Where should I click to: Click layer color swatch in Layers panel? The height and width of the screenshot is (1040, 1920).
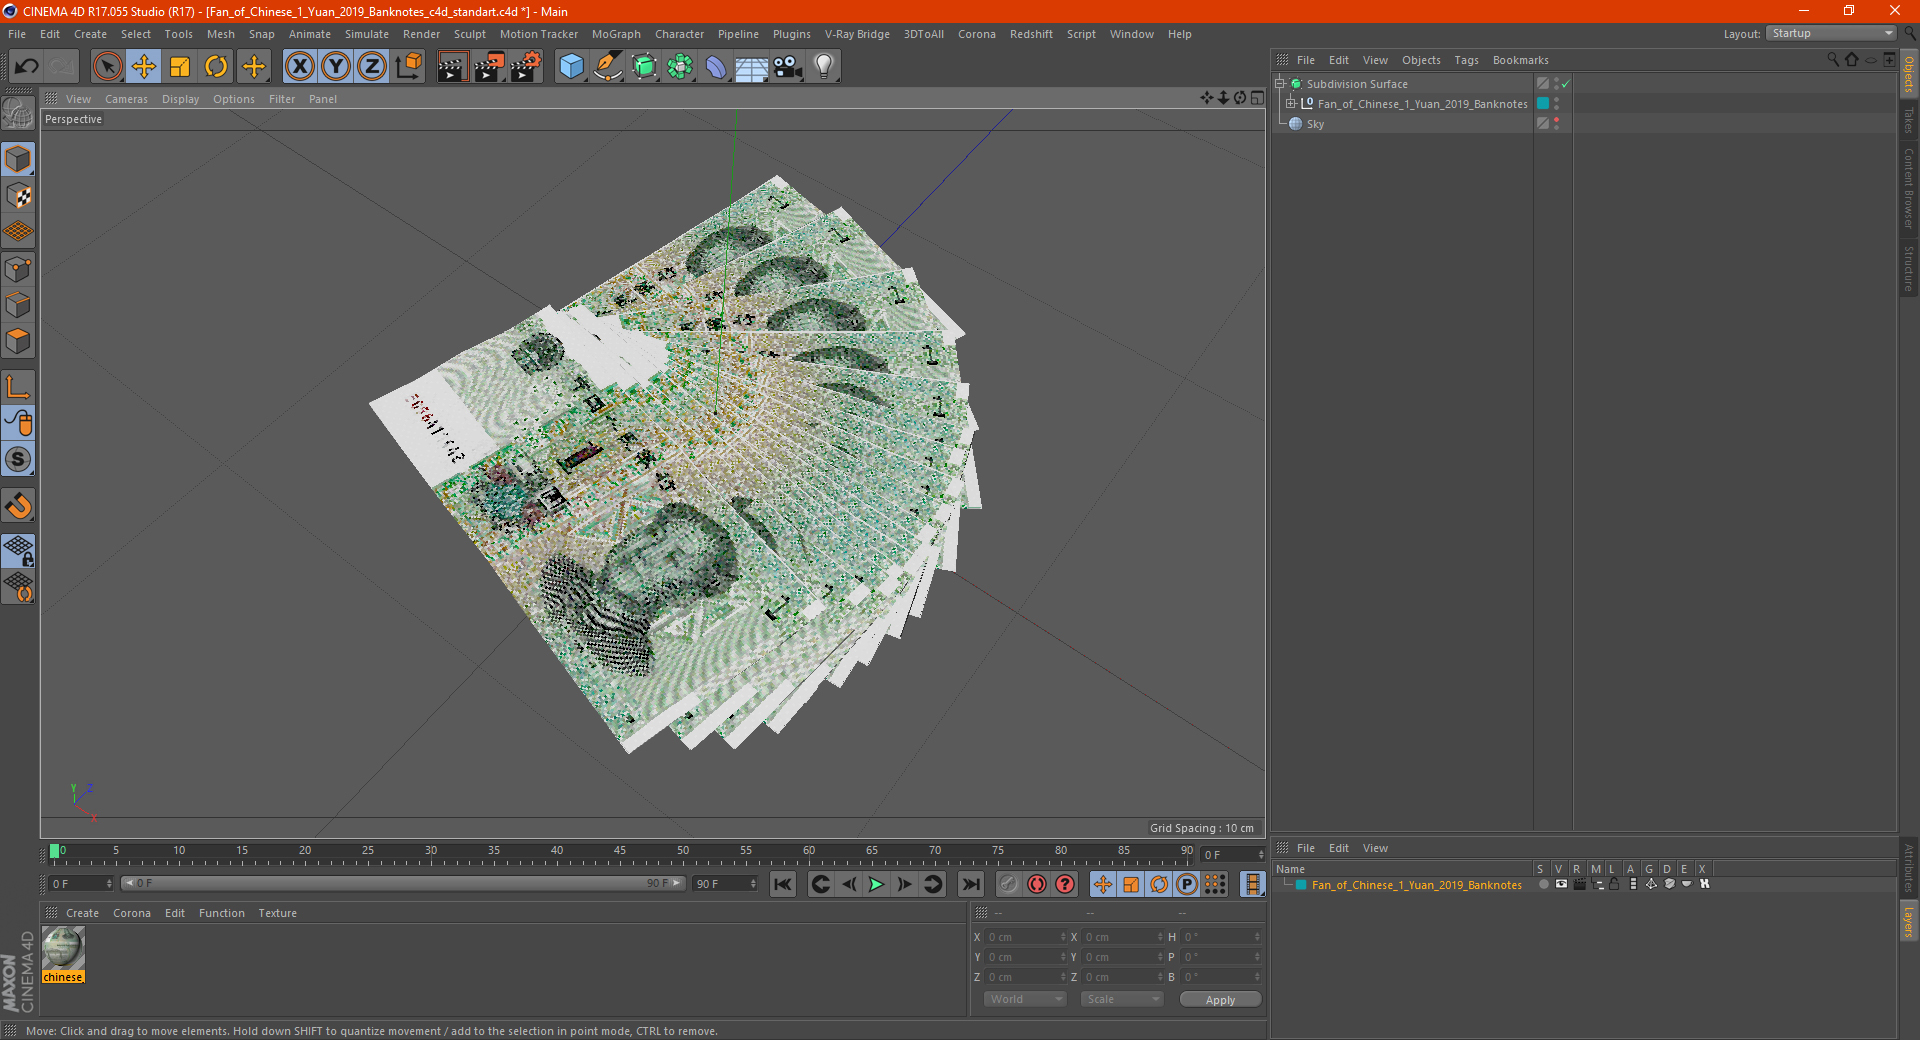[x=1301, y=885]
